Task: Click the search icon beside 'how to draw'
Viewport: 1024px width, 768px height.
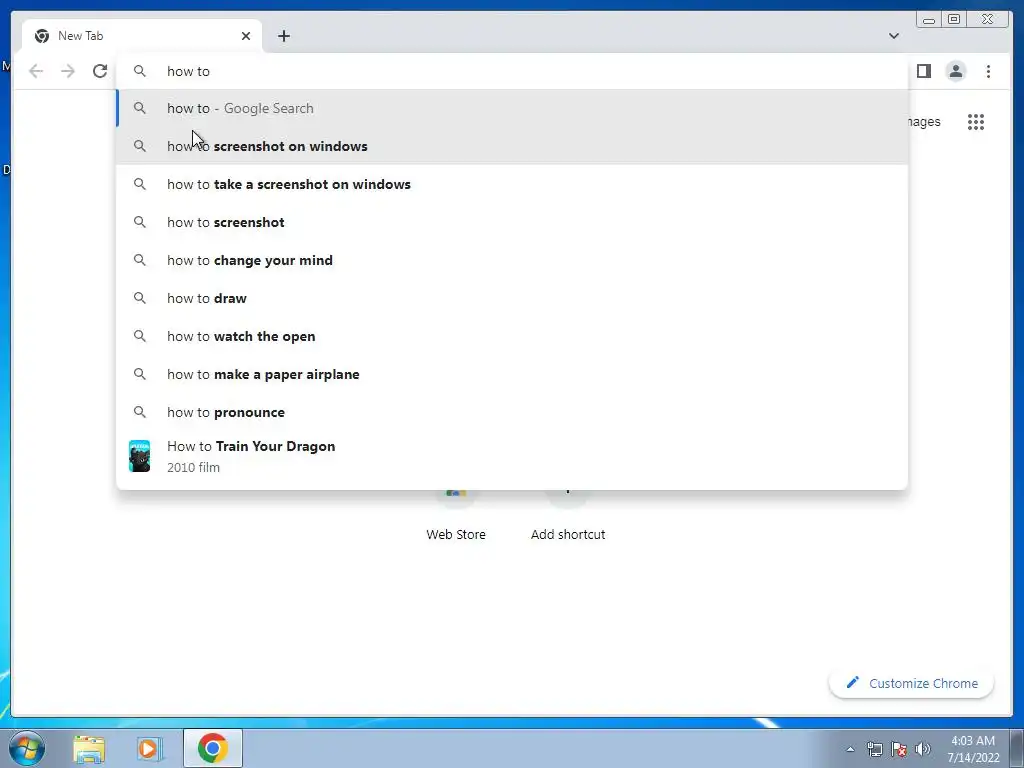Action: pyautogui.click(x=140, y=298)
